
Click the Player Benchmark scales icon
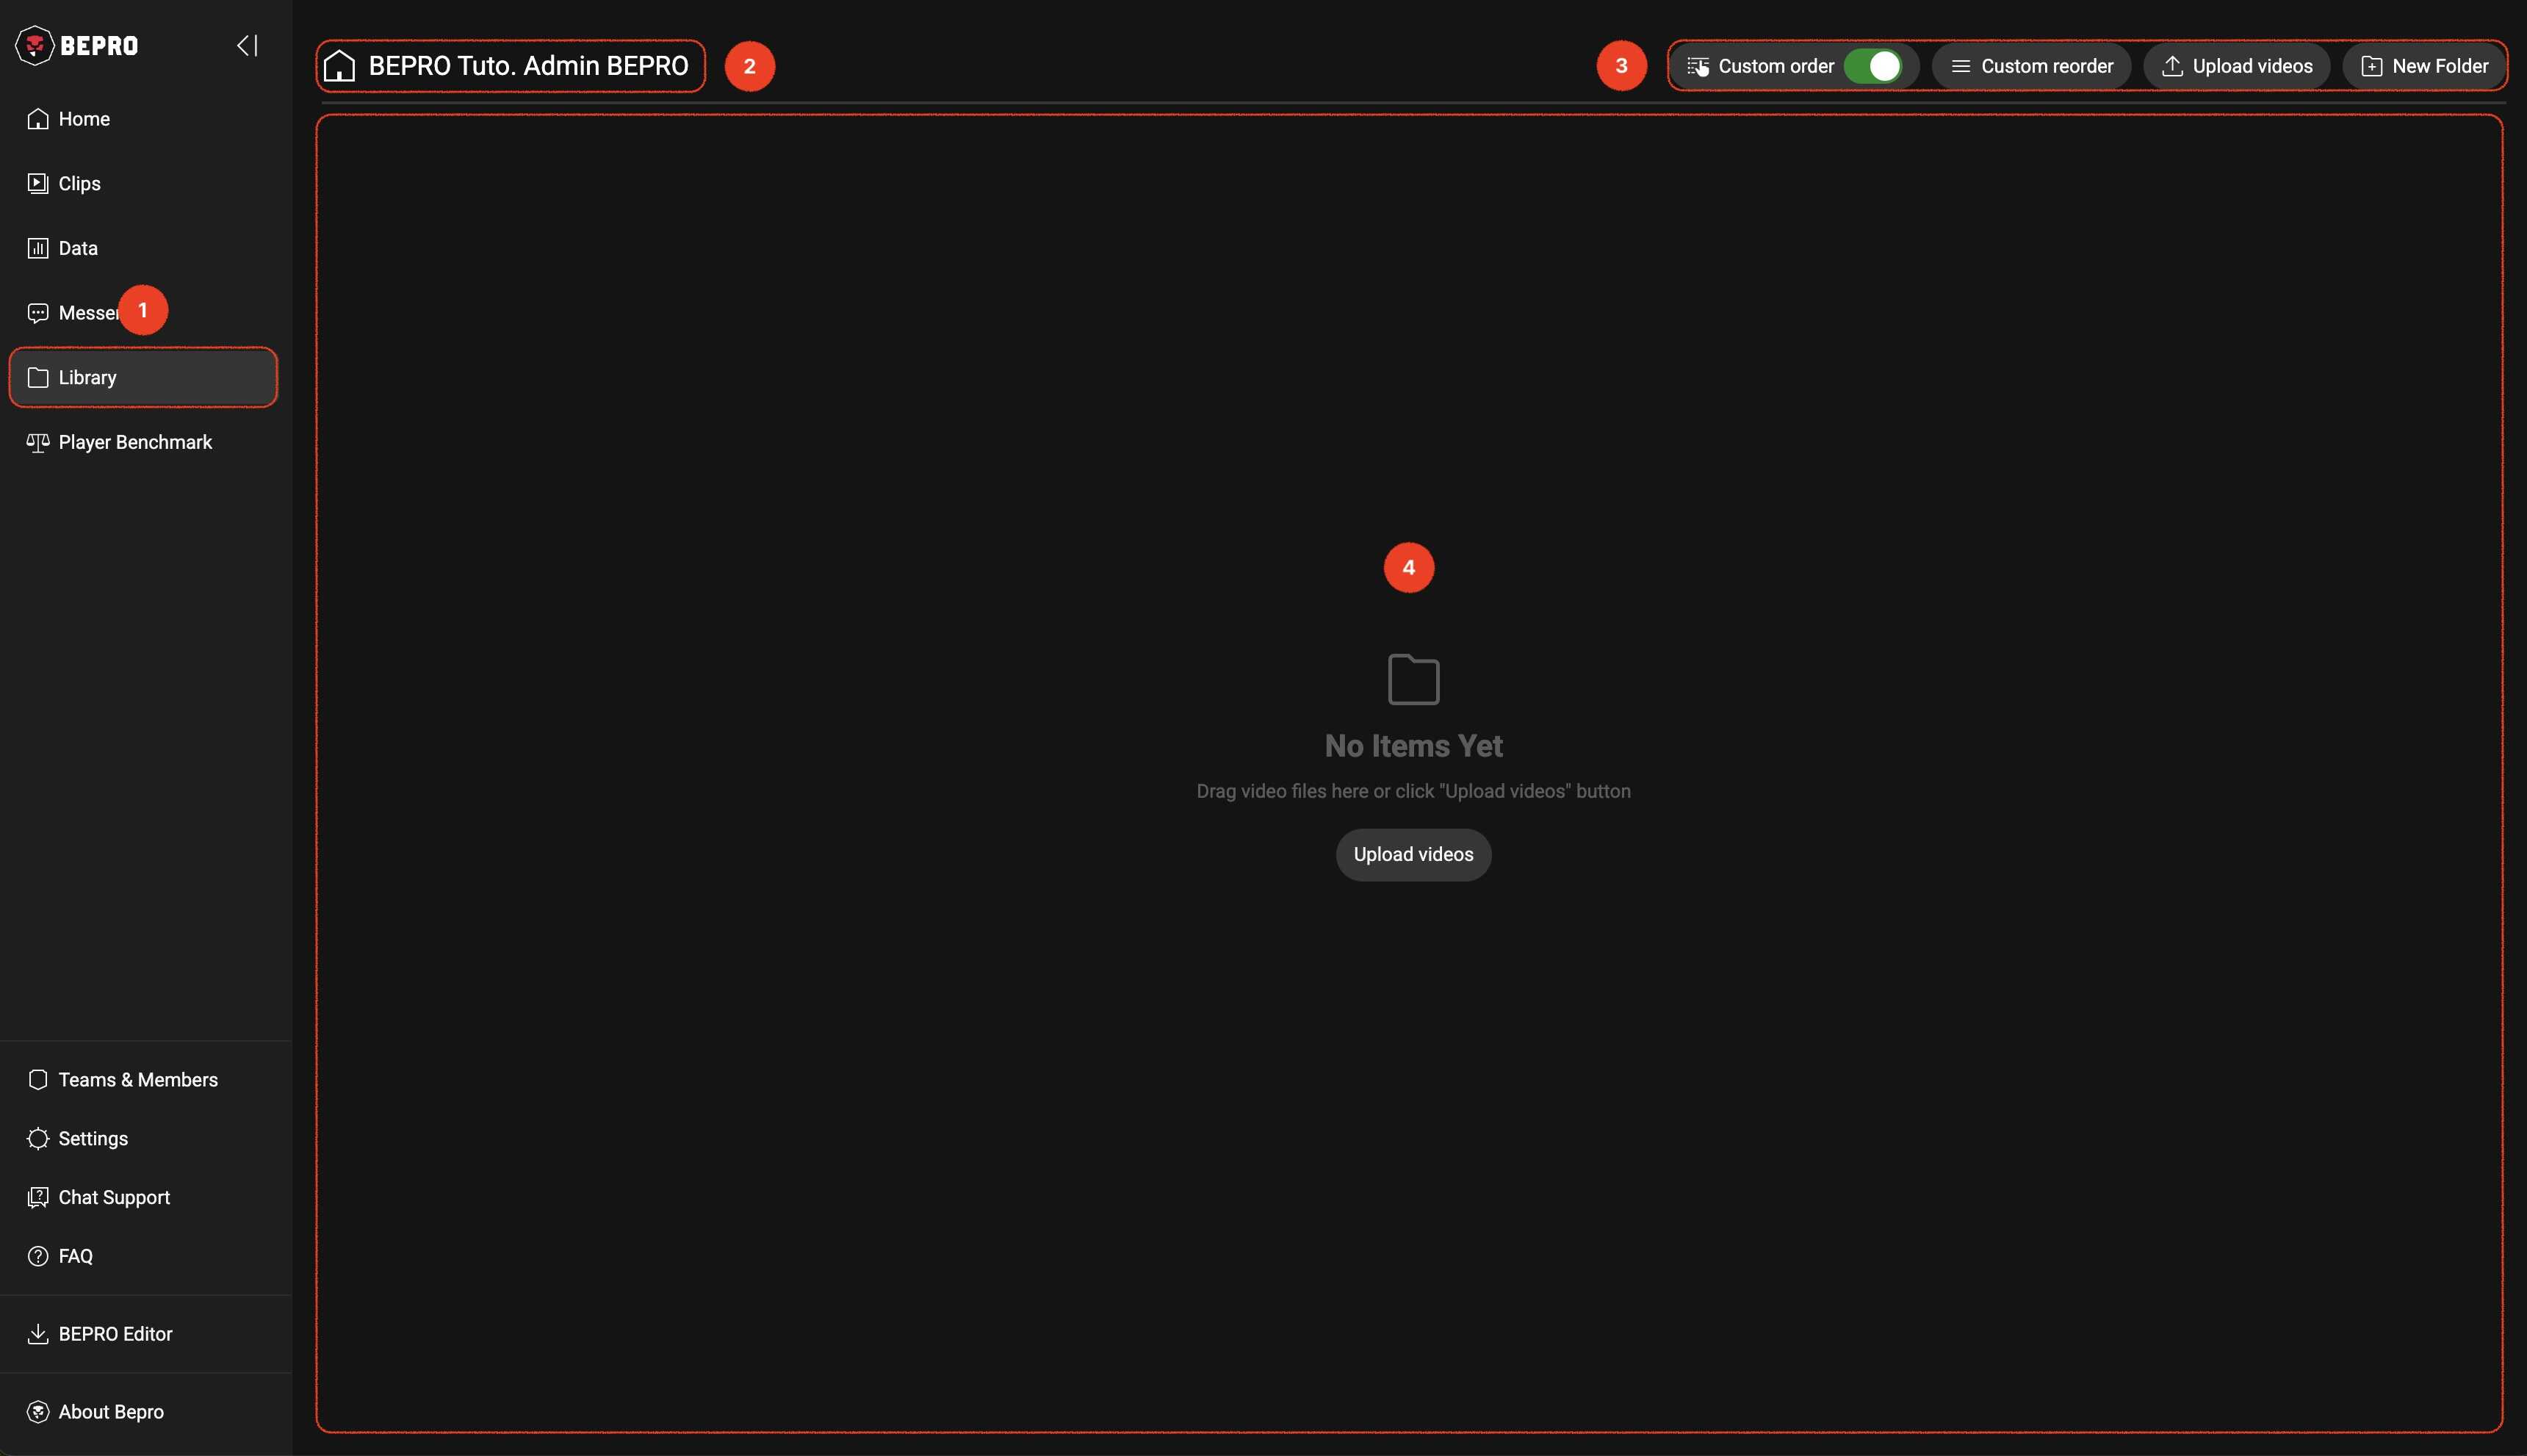click(38, 442)
